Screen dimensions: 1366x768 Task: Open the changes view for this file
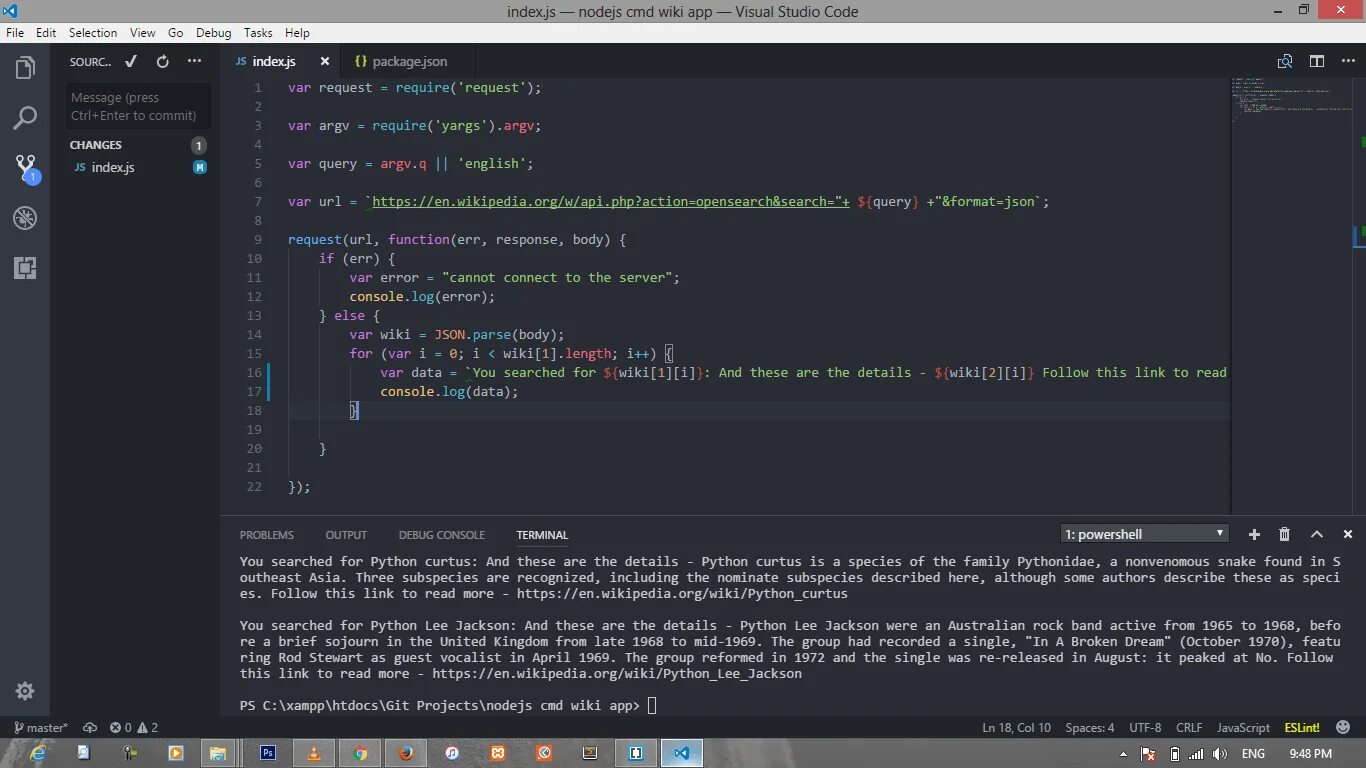click(1285, 61)
